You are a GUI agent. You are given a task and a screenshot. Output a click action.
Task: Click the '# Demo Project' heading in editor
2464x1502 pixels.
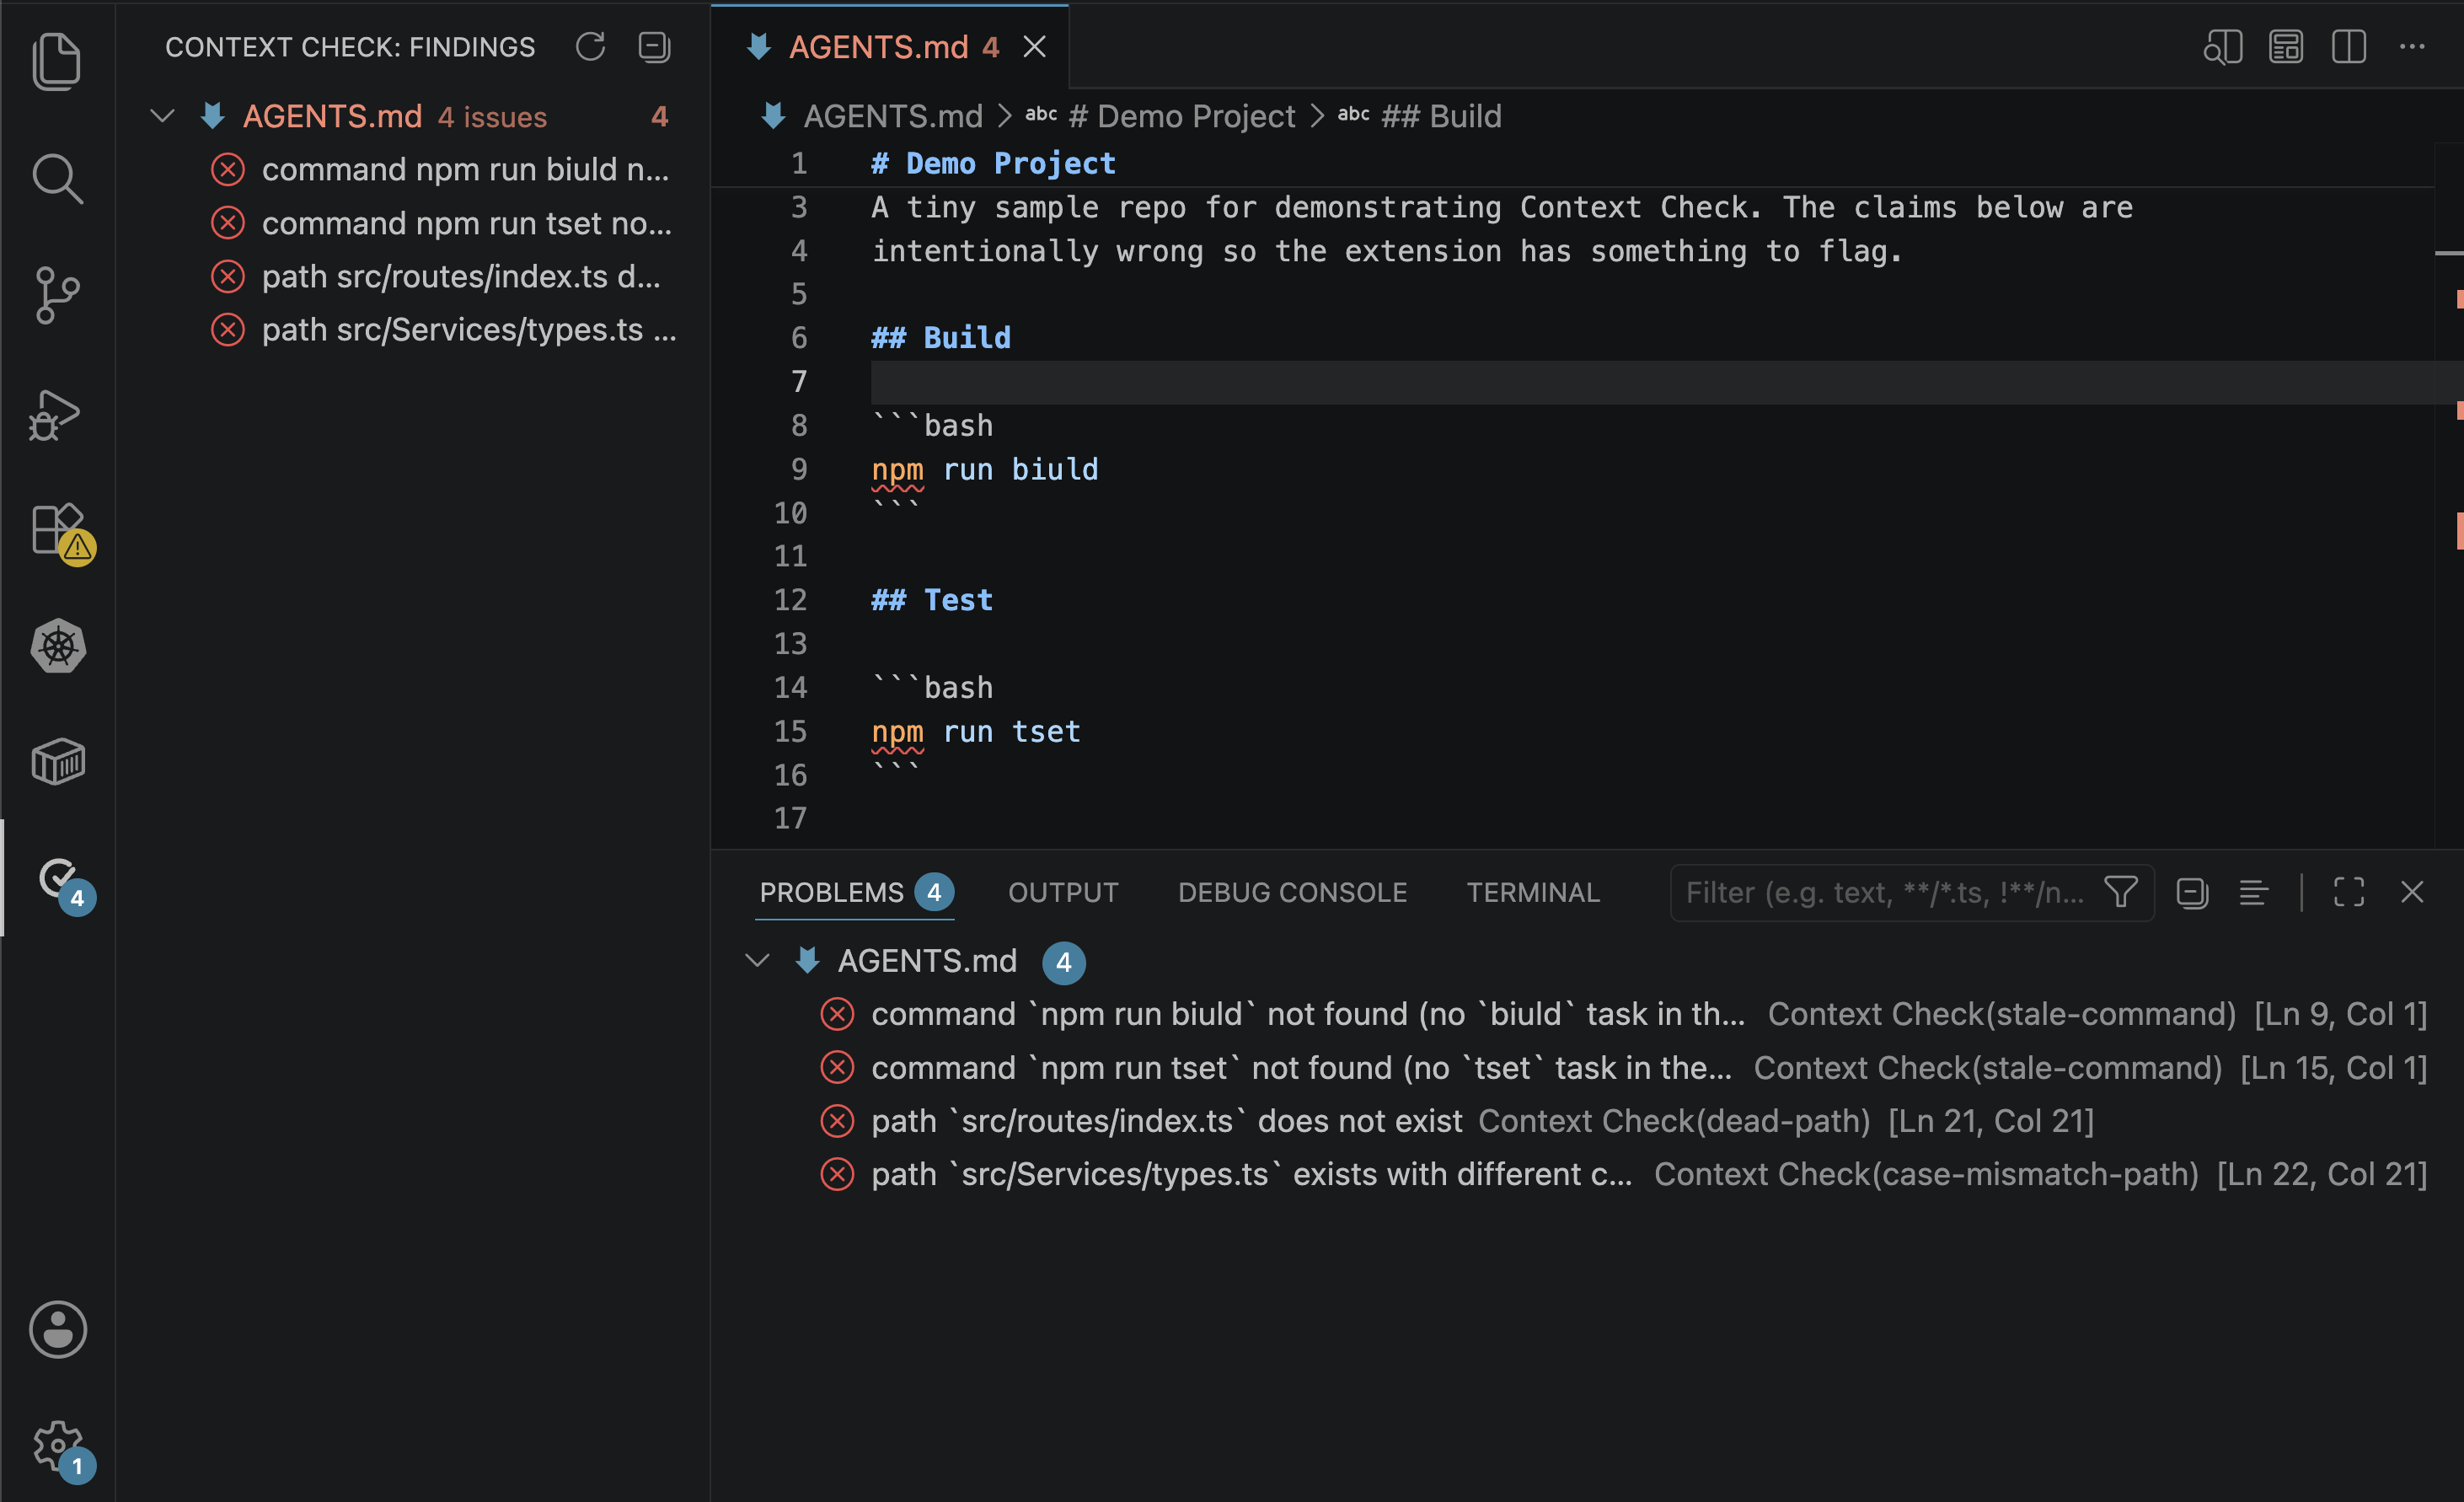[x=993, y=163]
